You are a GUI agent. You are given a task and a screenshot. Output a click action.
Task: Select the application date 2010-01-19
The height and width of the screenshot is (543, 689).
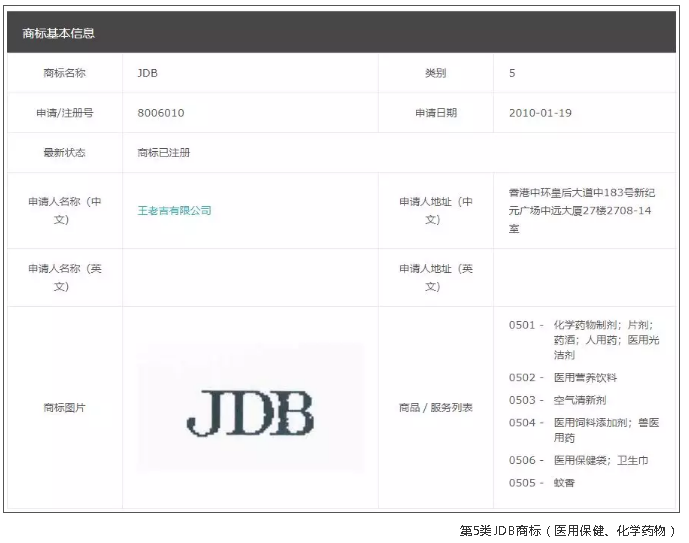540,113
